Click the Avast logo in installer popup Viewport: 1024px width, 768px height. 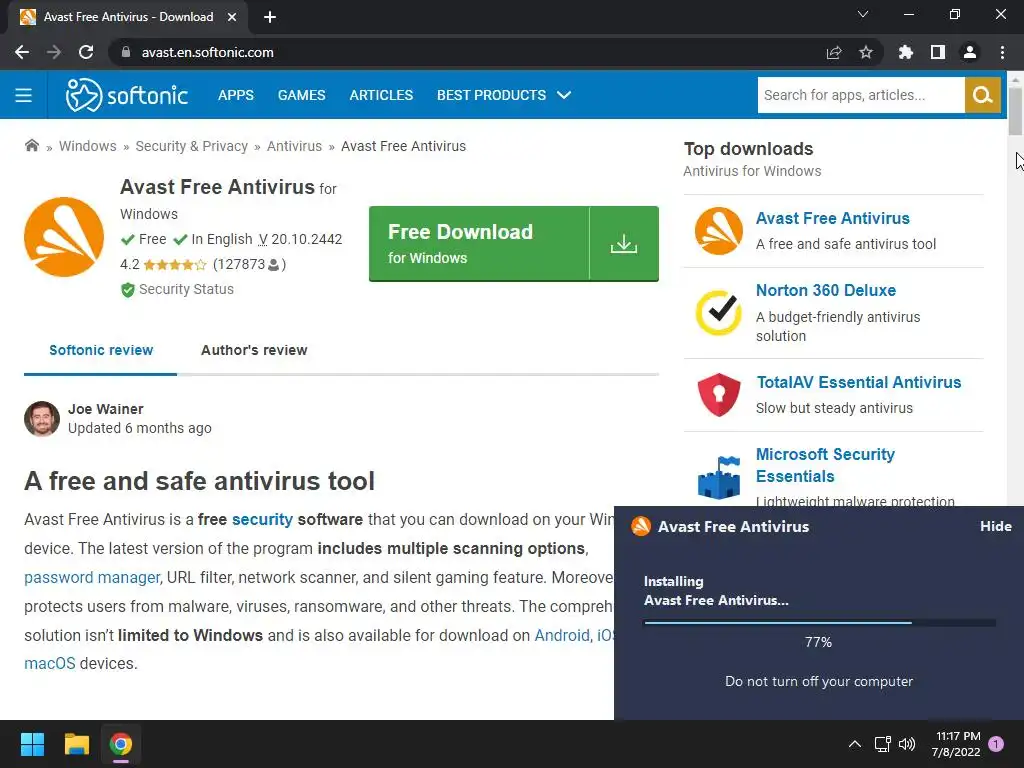[641, 526]
